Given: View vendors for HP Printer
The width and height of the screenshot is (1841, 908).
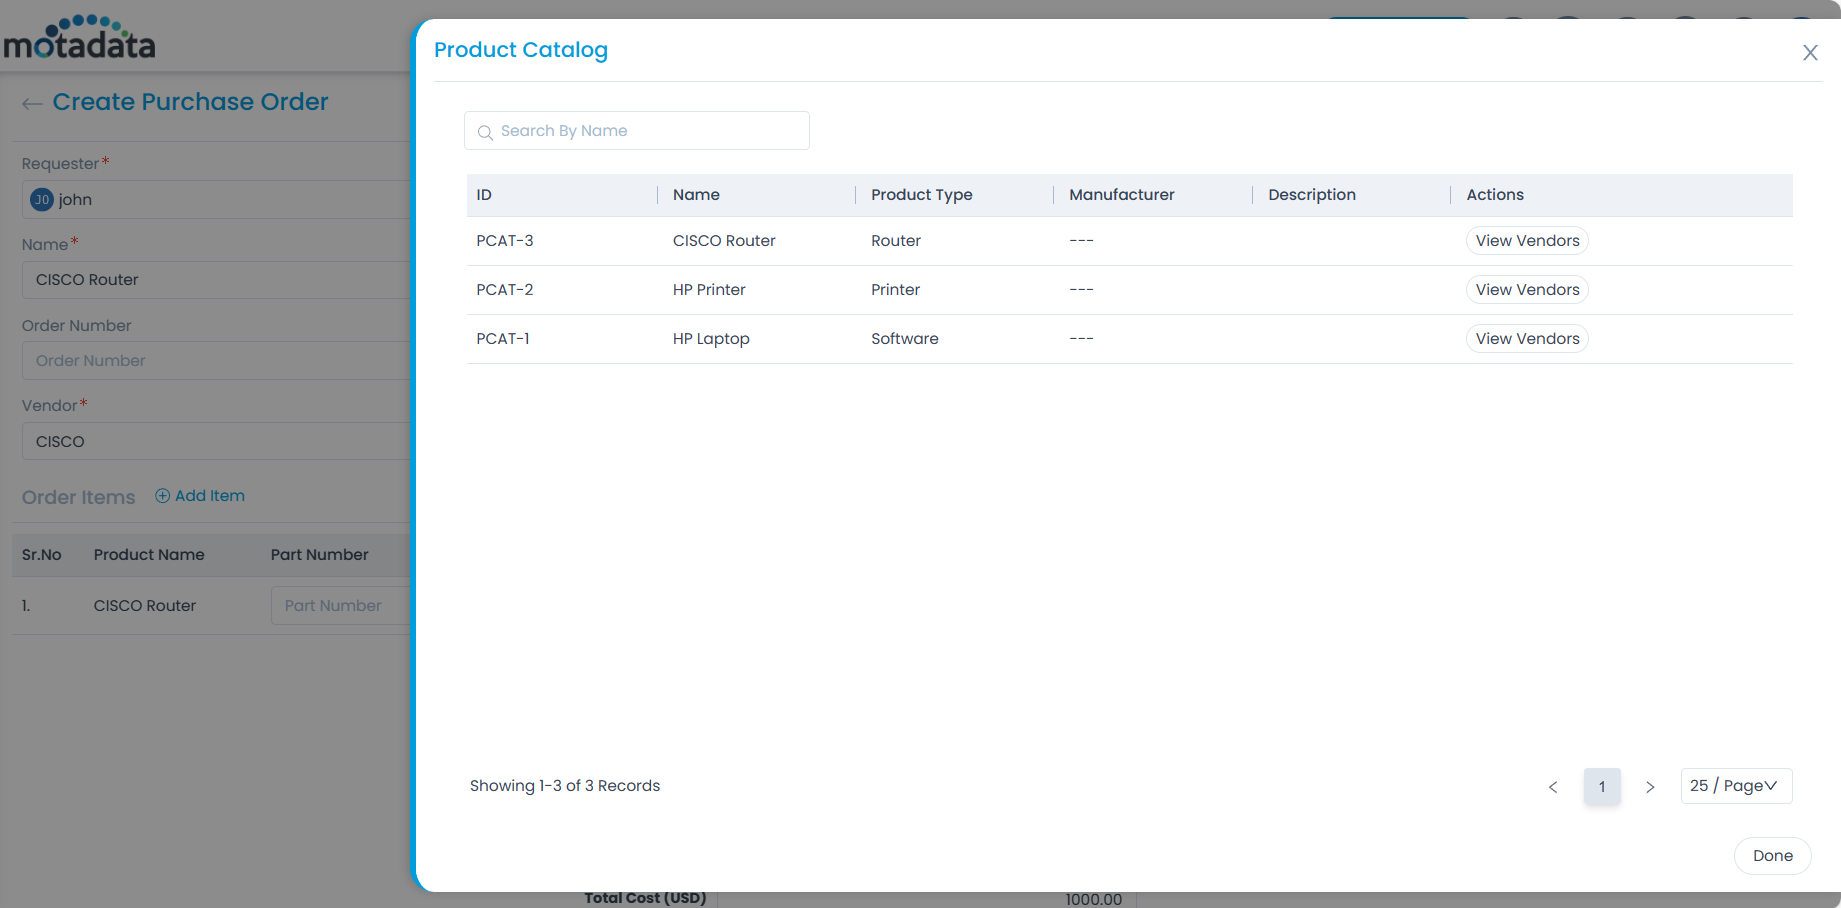Looking at the screenshot, I should click(1526, 290).
